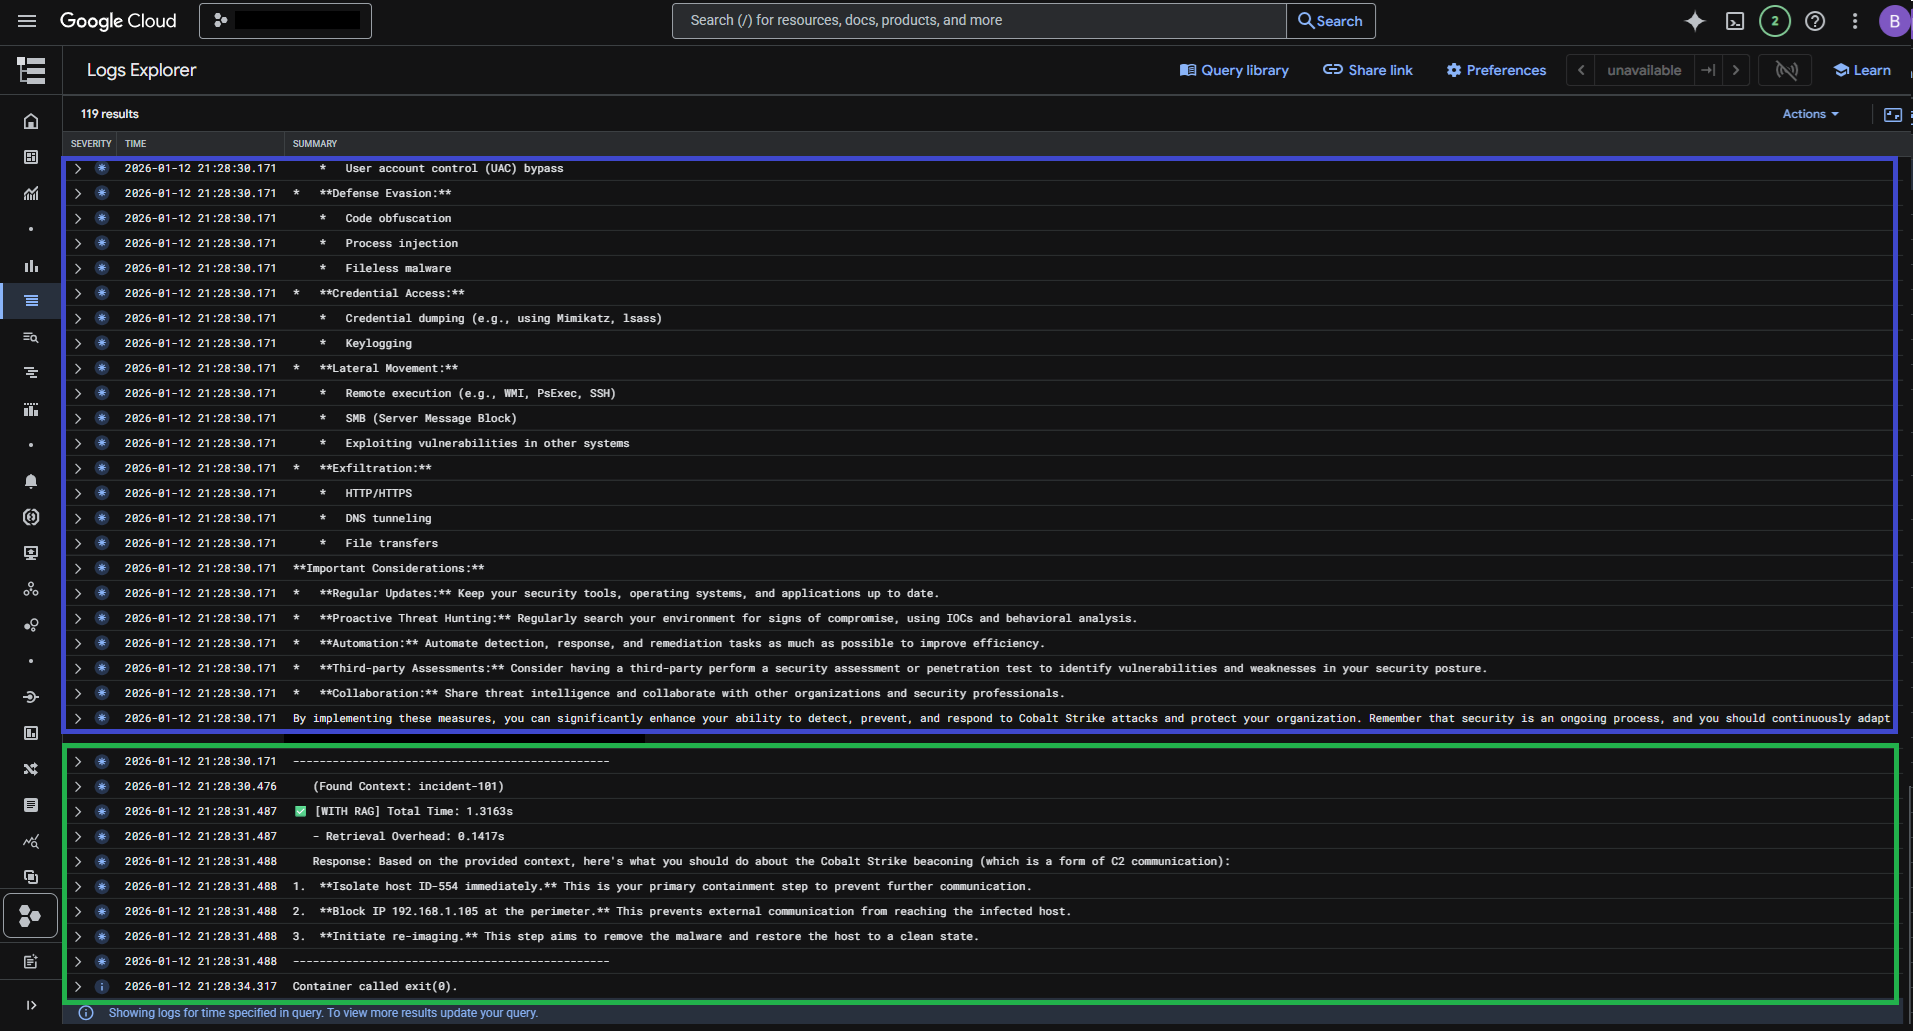Viewport: 1913px width, 1031px height.
Task: Expand the collapsed left sidebar navigation
Action: (x=31, y=1005)
